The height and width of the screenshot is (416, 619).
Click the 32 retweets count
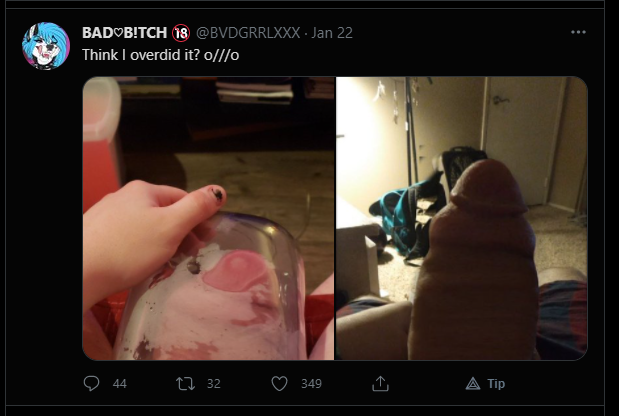click(x=214, y=384)
